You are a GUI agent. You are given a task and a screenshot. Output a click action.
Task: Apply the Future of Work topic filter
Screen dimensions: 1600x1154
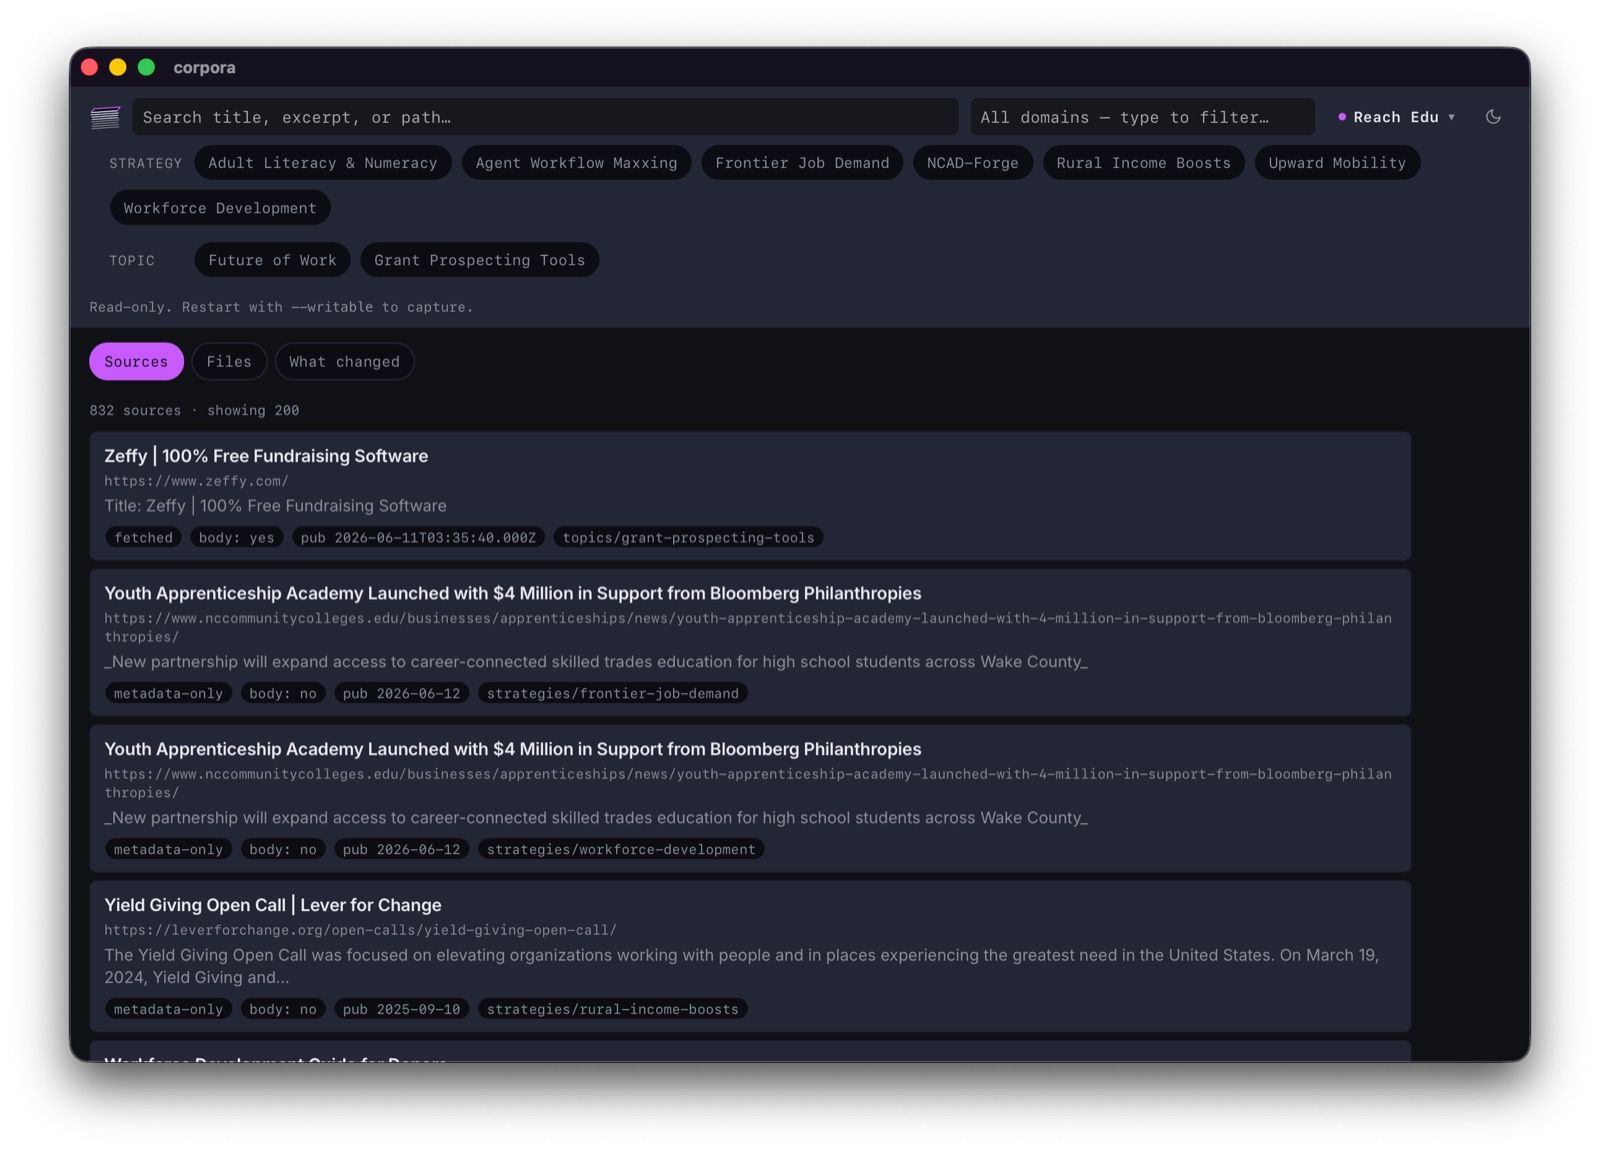(272, 260)
